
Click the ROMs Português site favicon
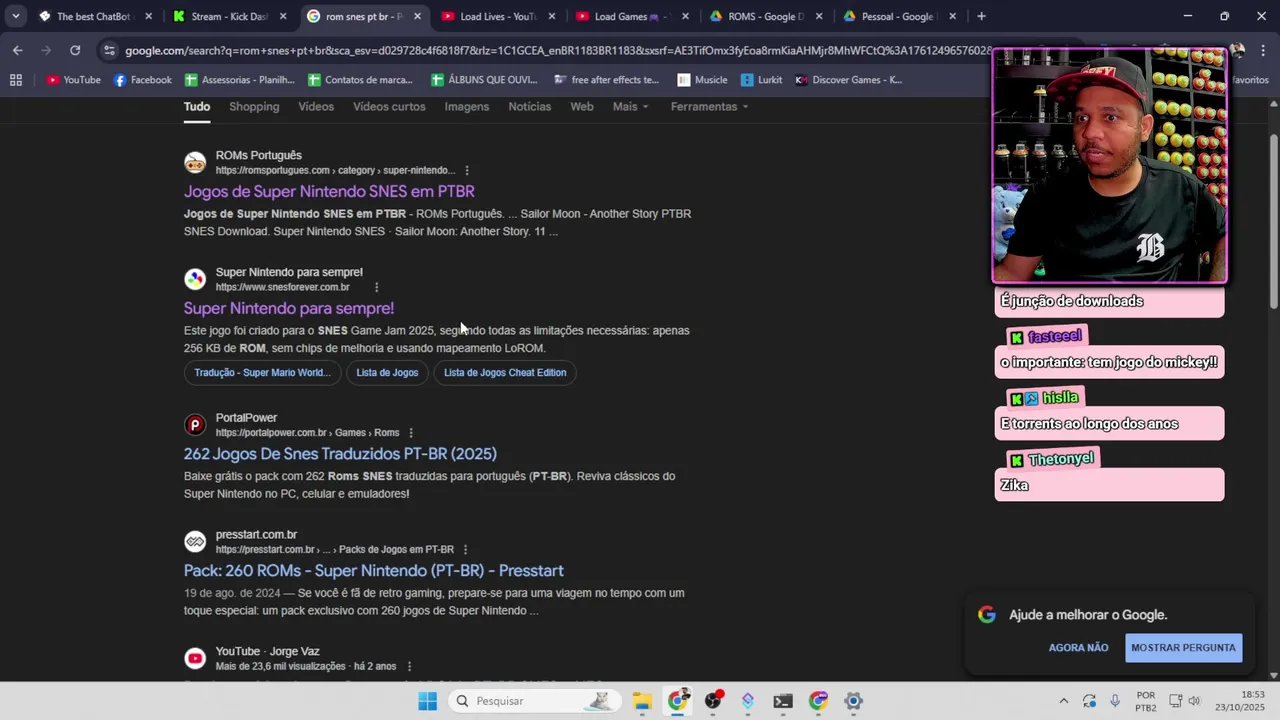click(x=195, y=162)
